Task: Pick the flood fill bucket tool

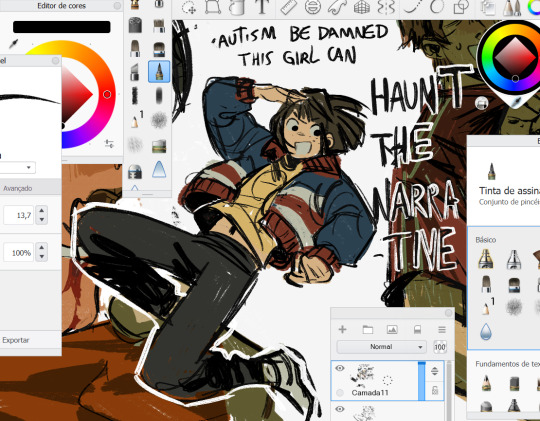Action: tap(237, 8)
